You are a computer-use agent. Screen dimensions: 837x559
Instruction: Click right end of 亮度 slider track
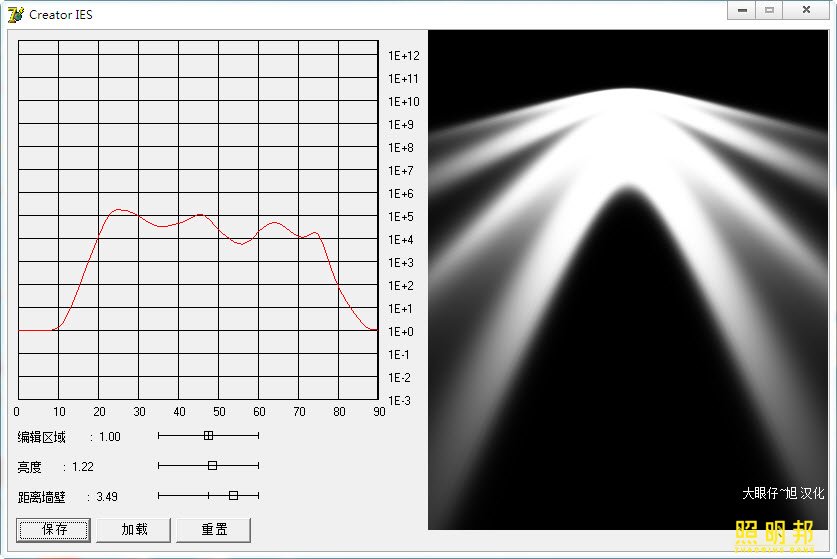258,465
